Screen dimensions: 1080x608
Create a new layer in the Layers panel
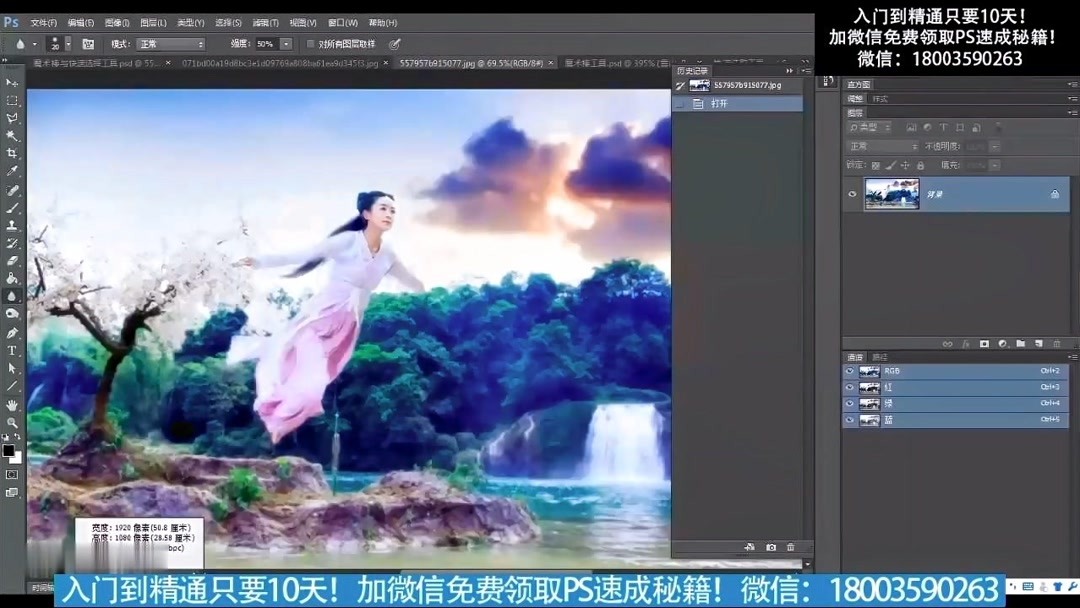pos(1039,343)
